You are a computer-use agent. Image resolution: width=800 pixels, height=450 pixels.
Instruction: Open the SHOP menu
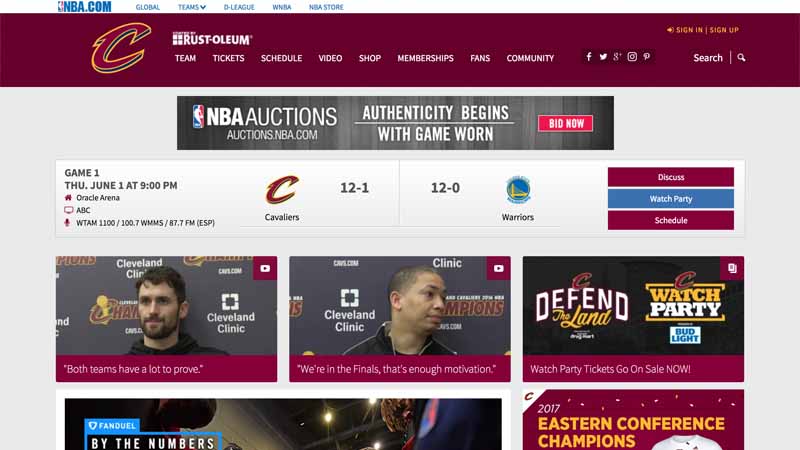point(370,58)
